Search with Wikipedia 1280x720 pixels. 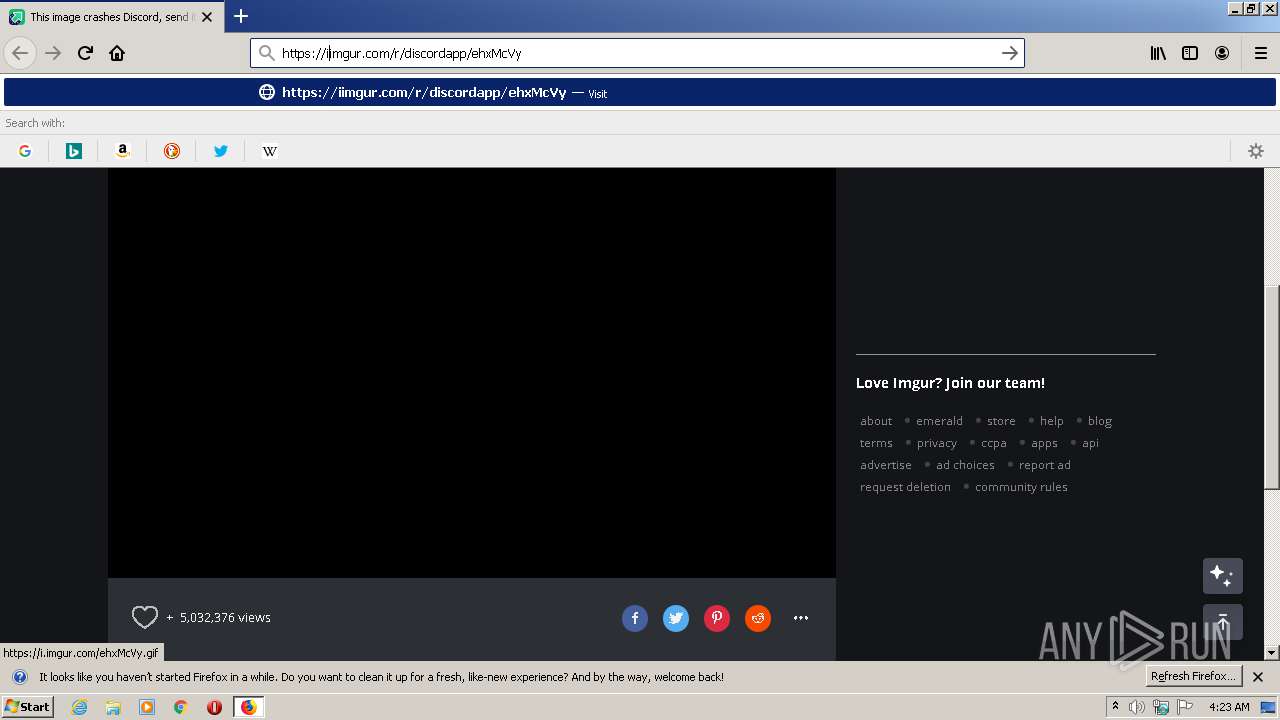coord(269,151)
